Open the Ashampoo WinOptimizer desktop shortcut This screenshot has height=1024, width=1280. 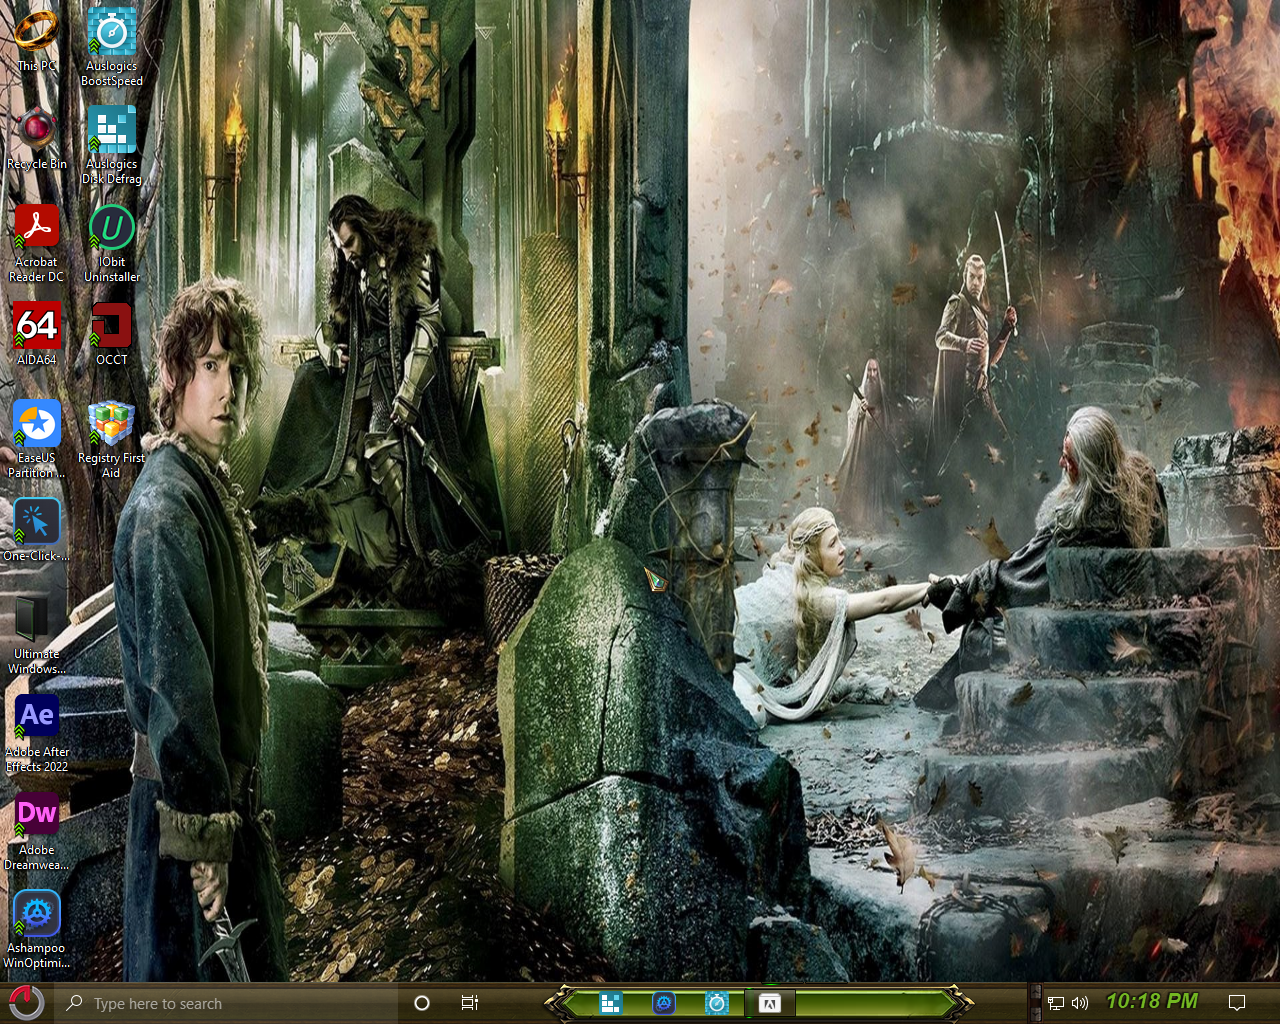pyautogui.click(x=36, y=929)
